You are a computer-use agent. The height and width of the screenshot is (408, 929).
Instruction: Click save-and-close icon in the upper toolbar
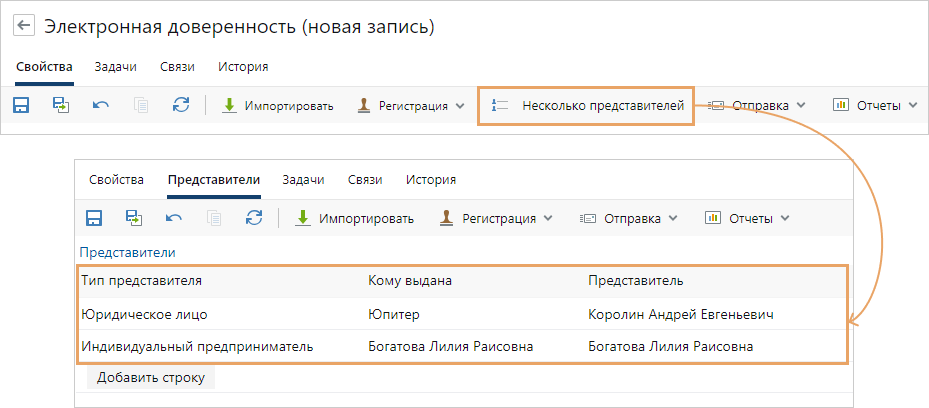click(60, 105)
